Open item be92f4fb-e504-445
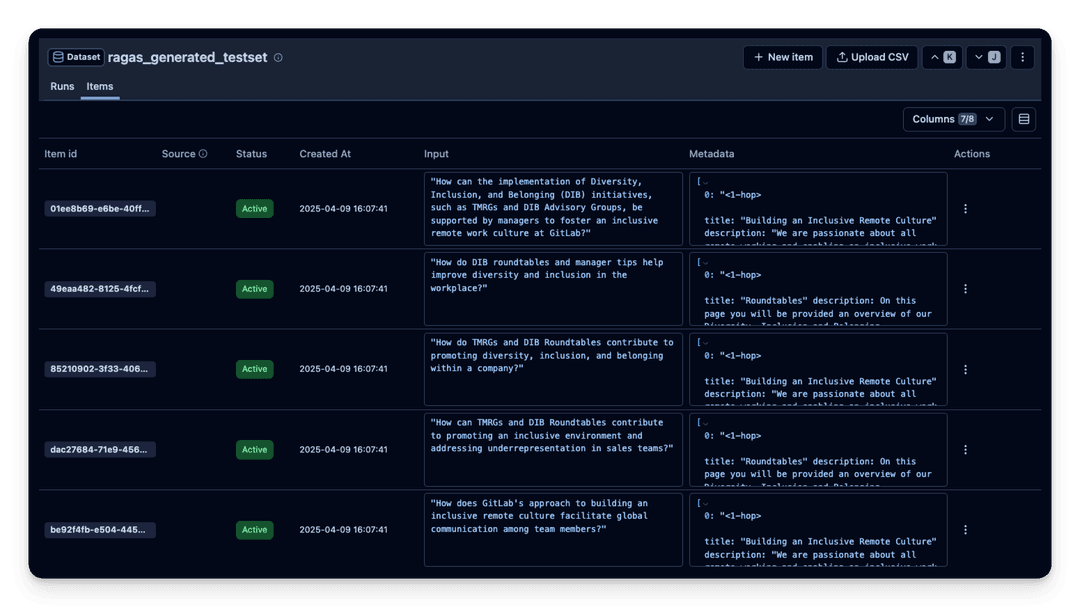Image resolution: width=1080 pixels, height=607 pixels. point(100,530)
